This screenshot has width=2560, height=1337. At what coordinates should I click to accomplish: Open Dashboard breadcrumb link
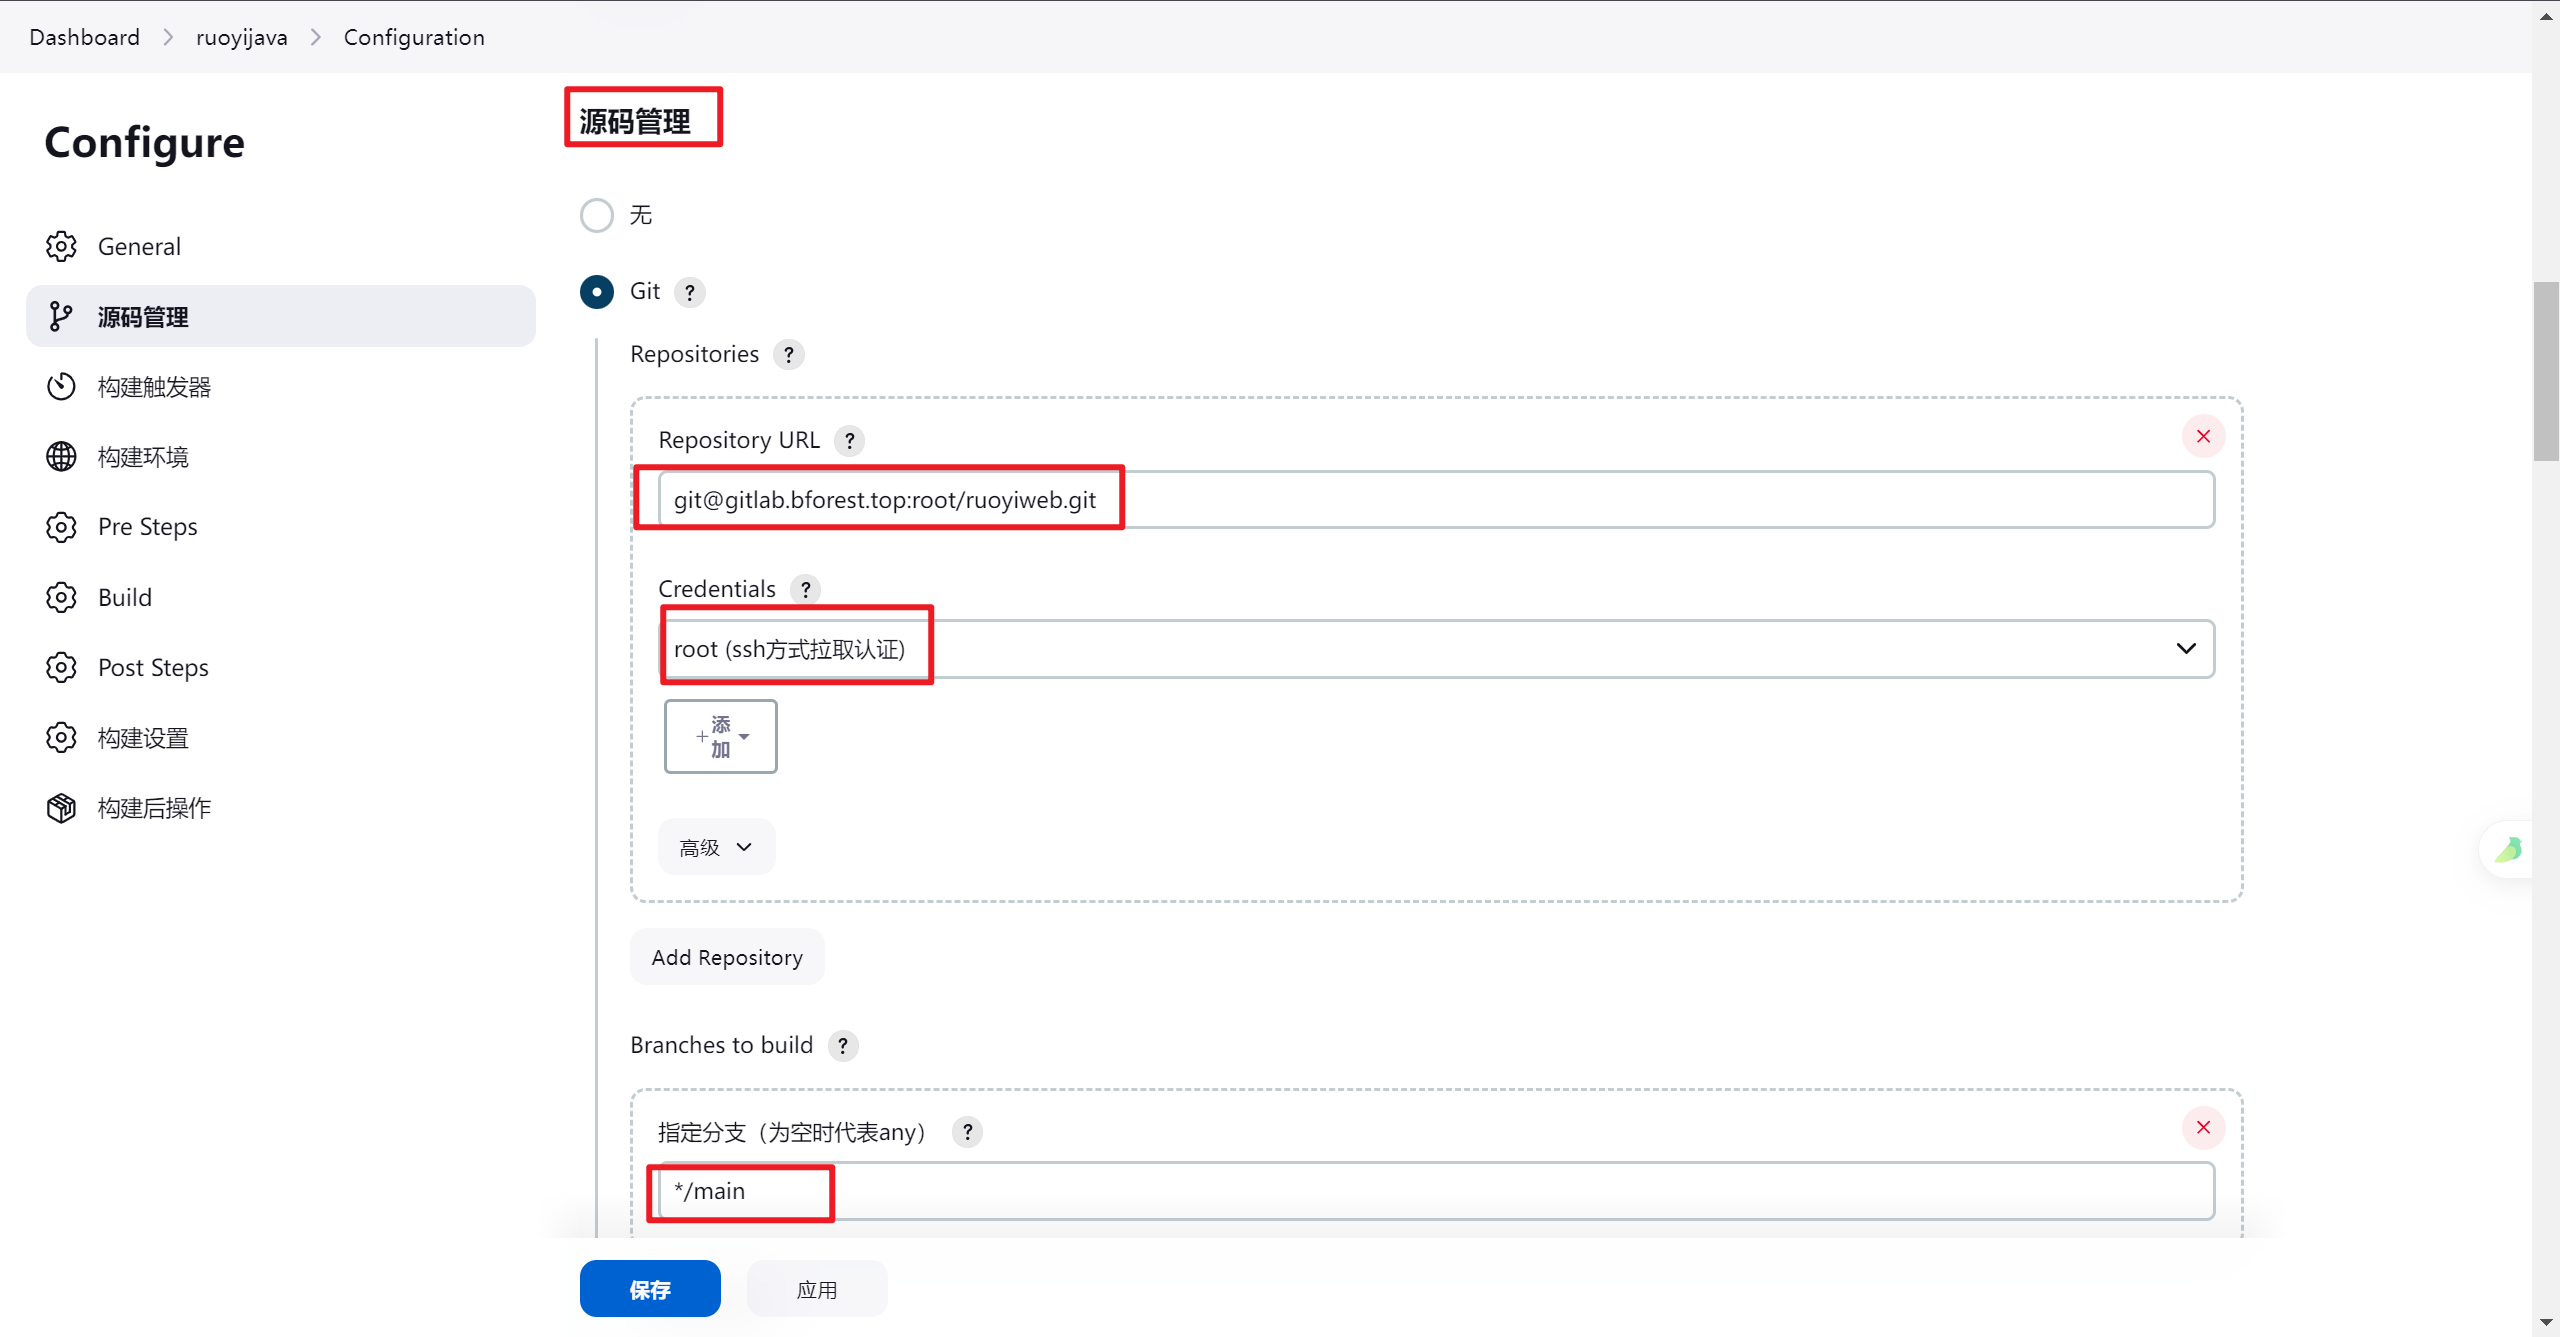tap(85, 37)
